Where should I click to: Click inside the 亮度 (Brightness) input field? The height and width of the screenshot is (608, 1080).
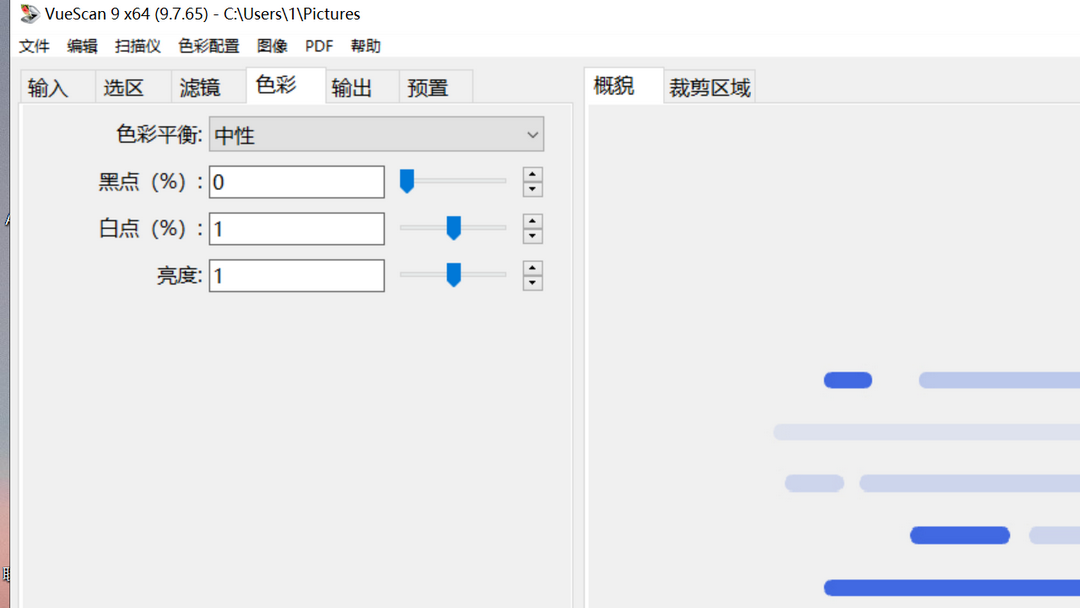click(295, 275)
